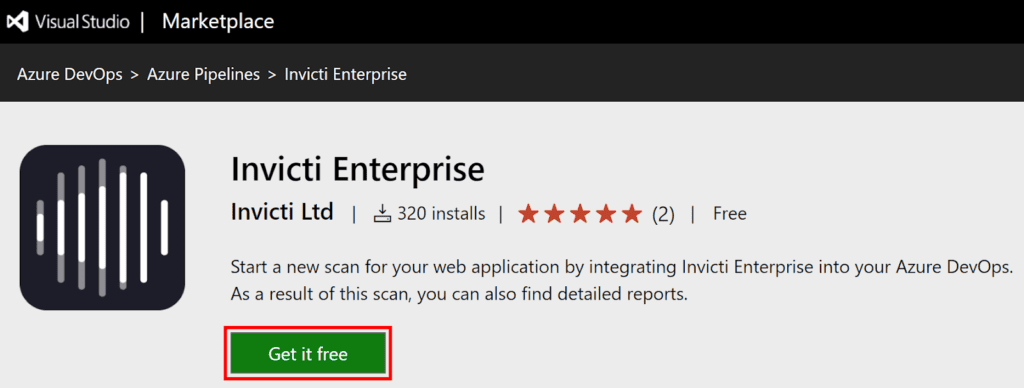Click the Free pricing label
Viewport: 1024px width, 388px height.
pyautogui.click(x=729, y=214)
